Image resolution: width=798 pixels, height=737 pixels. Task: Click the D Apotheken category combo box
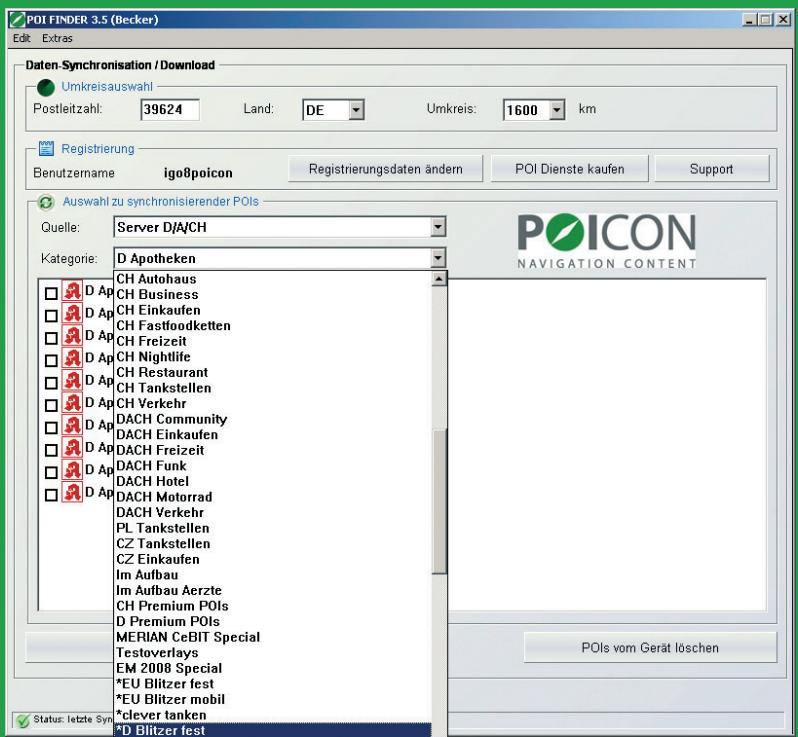pyautogui.click(x=279, y=258)
